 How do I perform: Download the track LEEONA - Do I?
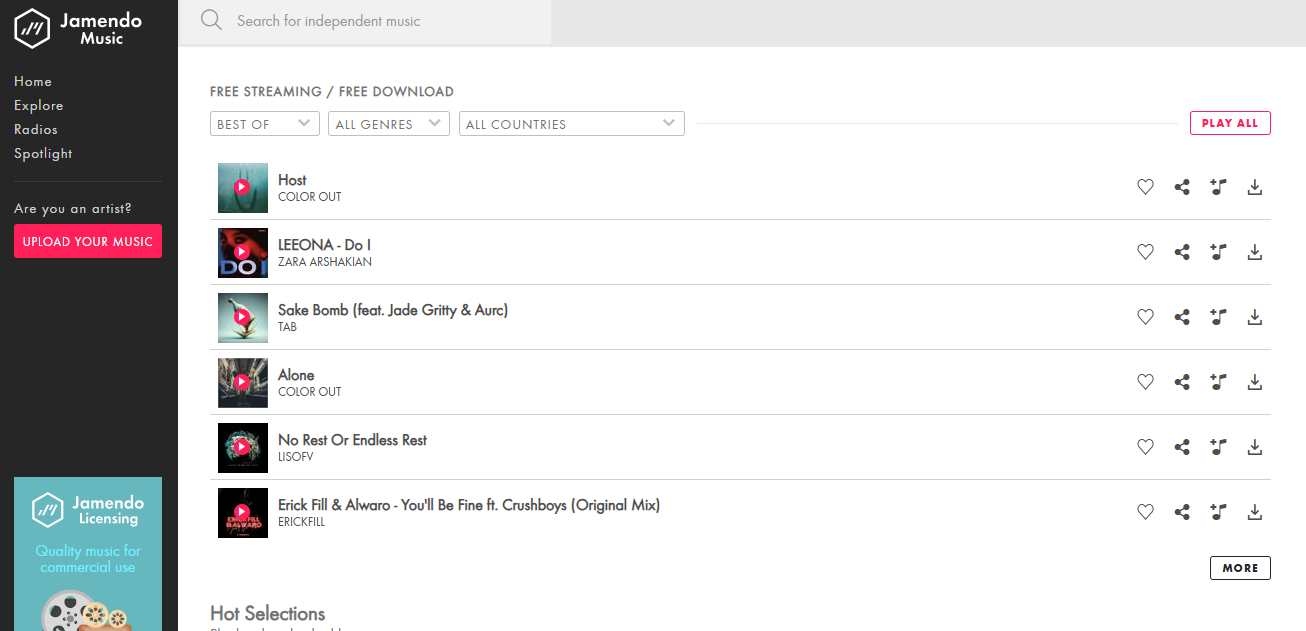(x=1255, y=252)
